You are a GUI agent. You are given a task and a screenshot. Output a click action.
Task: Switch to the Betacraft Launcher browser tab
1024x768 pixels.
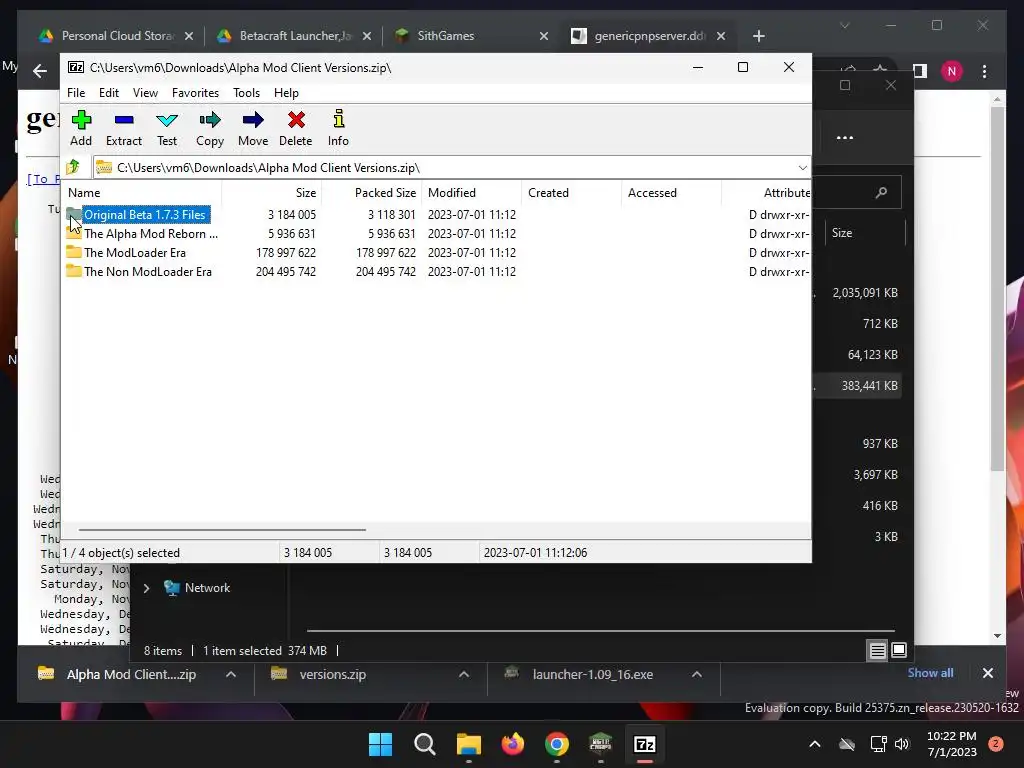click(x=295, y=36)
